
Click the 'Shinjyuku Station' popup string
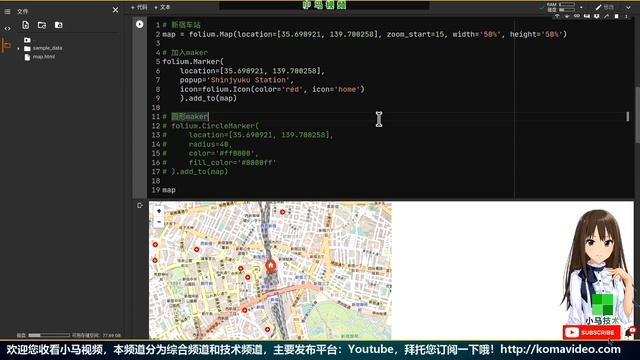click(x=249, y=80)
